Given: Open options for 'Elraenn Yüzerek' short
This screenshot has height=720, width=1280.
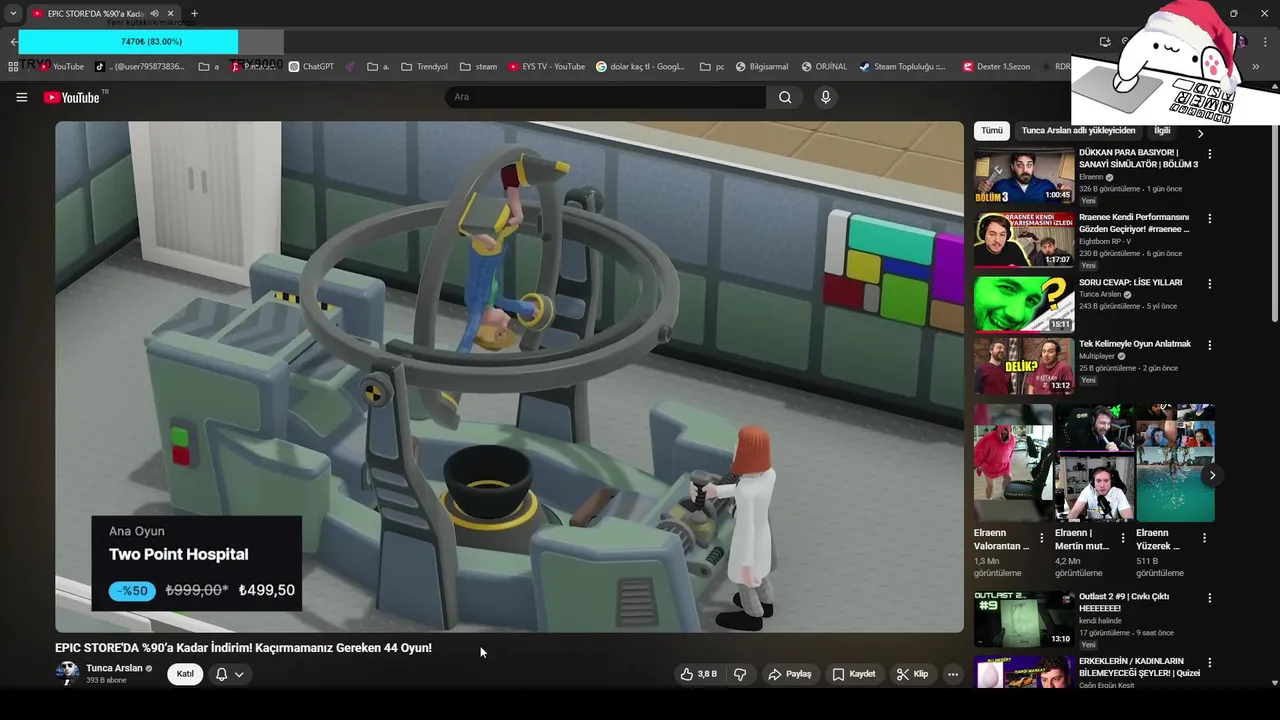Looking at the screenshot, I should click(x=1204, y=538).
